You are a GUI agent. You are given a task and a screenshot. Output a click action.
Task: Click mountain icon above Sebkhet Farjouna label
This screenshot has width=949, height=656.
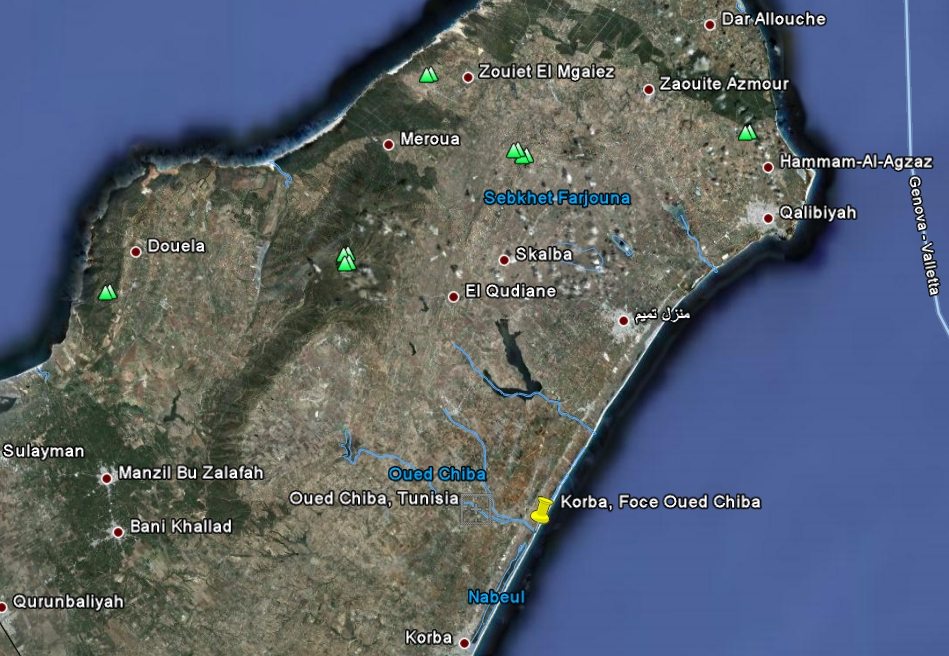[x=518, y=153]
